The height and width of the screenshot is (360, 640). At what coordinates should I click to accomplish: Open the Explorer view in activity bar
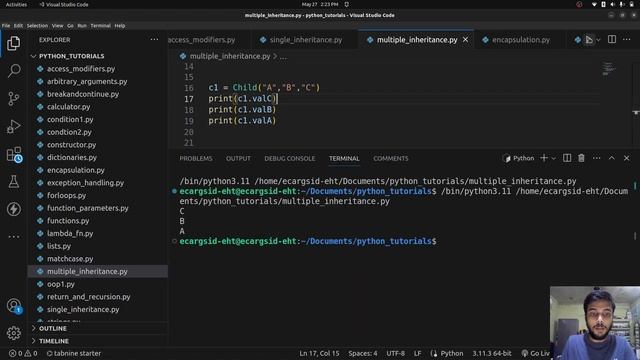pos(13,43)
